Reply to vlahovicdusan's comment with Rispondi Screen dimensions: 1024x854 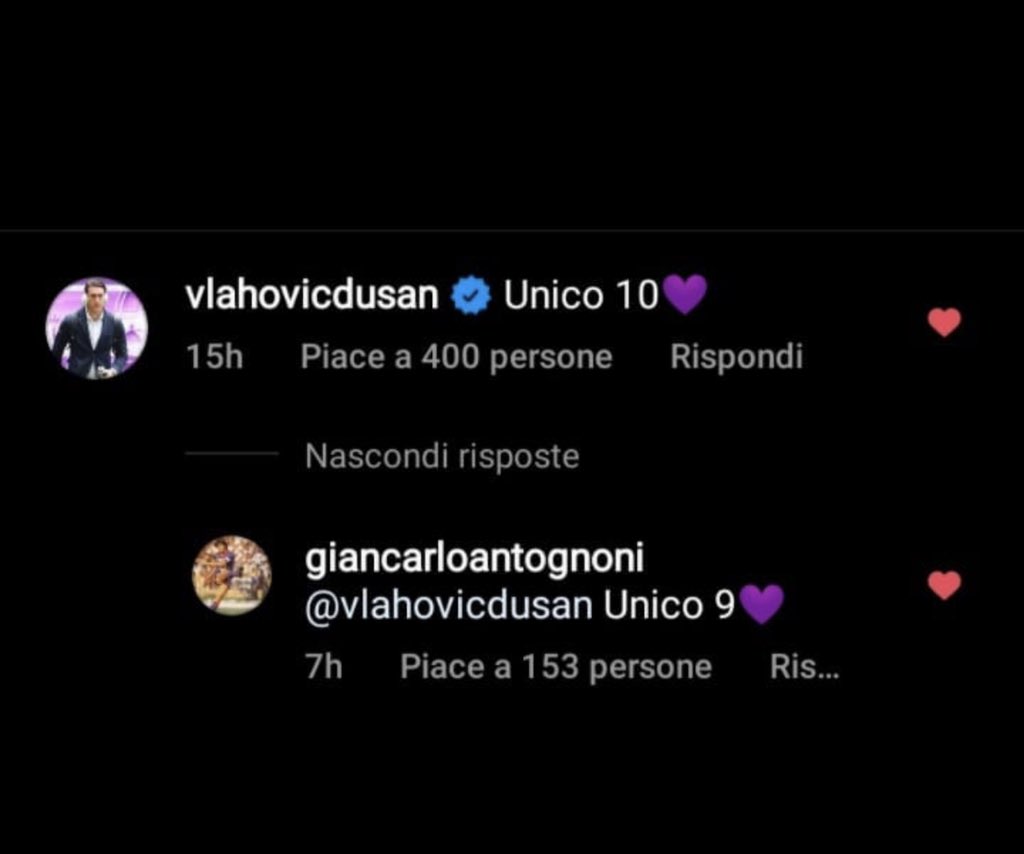point(737,358)
